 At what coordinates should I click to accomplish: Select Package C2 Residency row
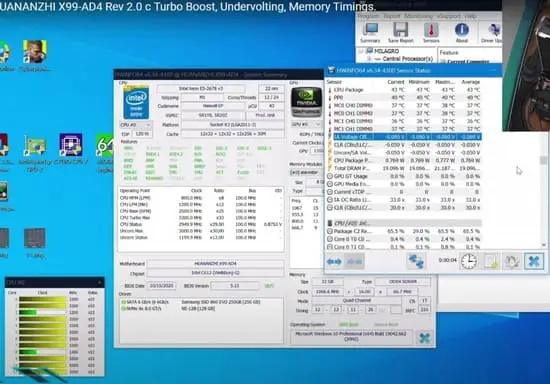403,231
